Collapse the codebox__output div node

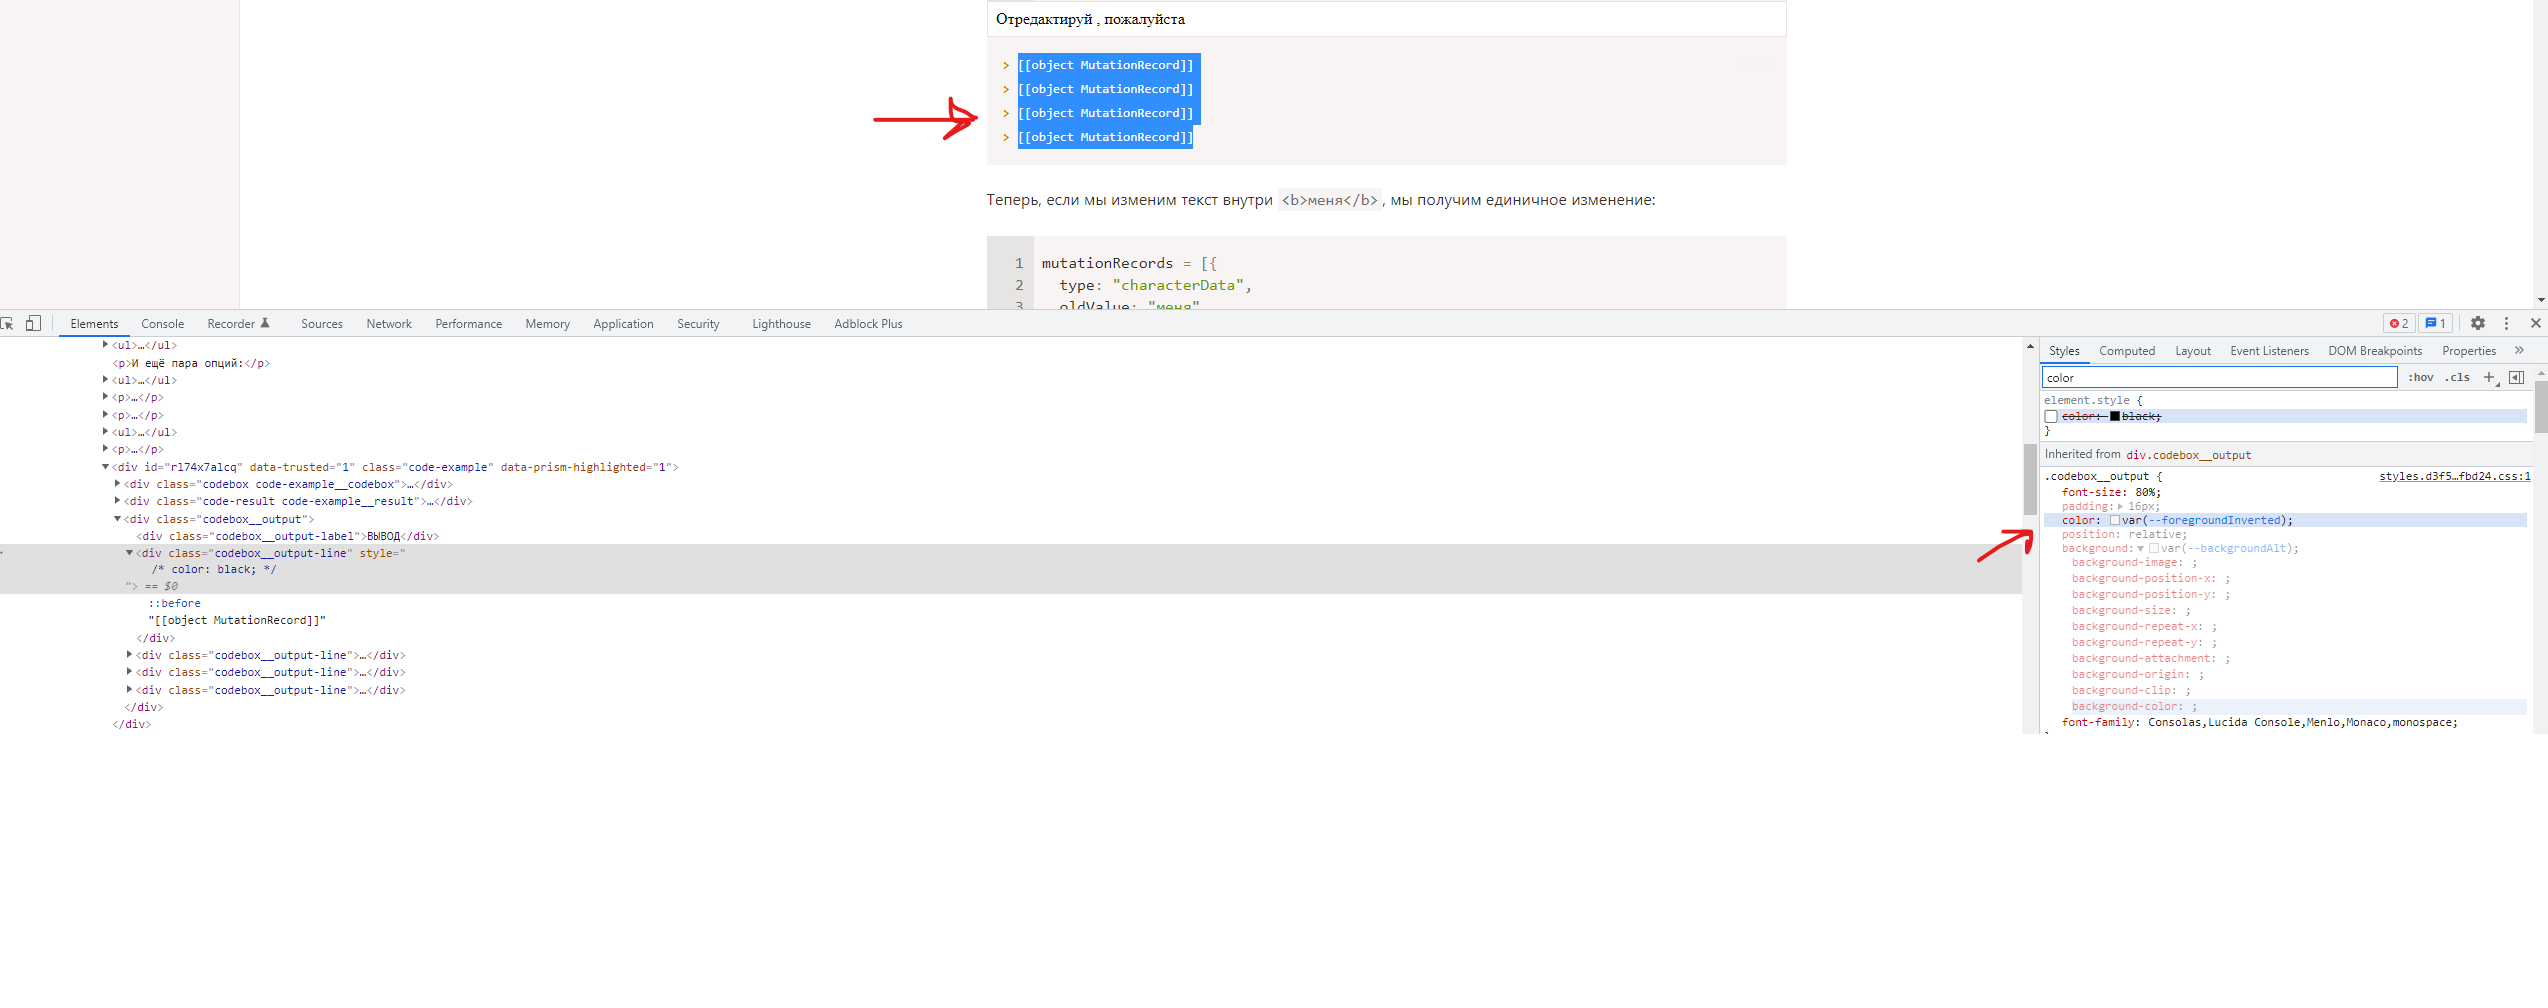pos(117,519)
